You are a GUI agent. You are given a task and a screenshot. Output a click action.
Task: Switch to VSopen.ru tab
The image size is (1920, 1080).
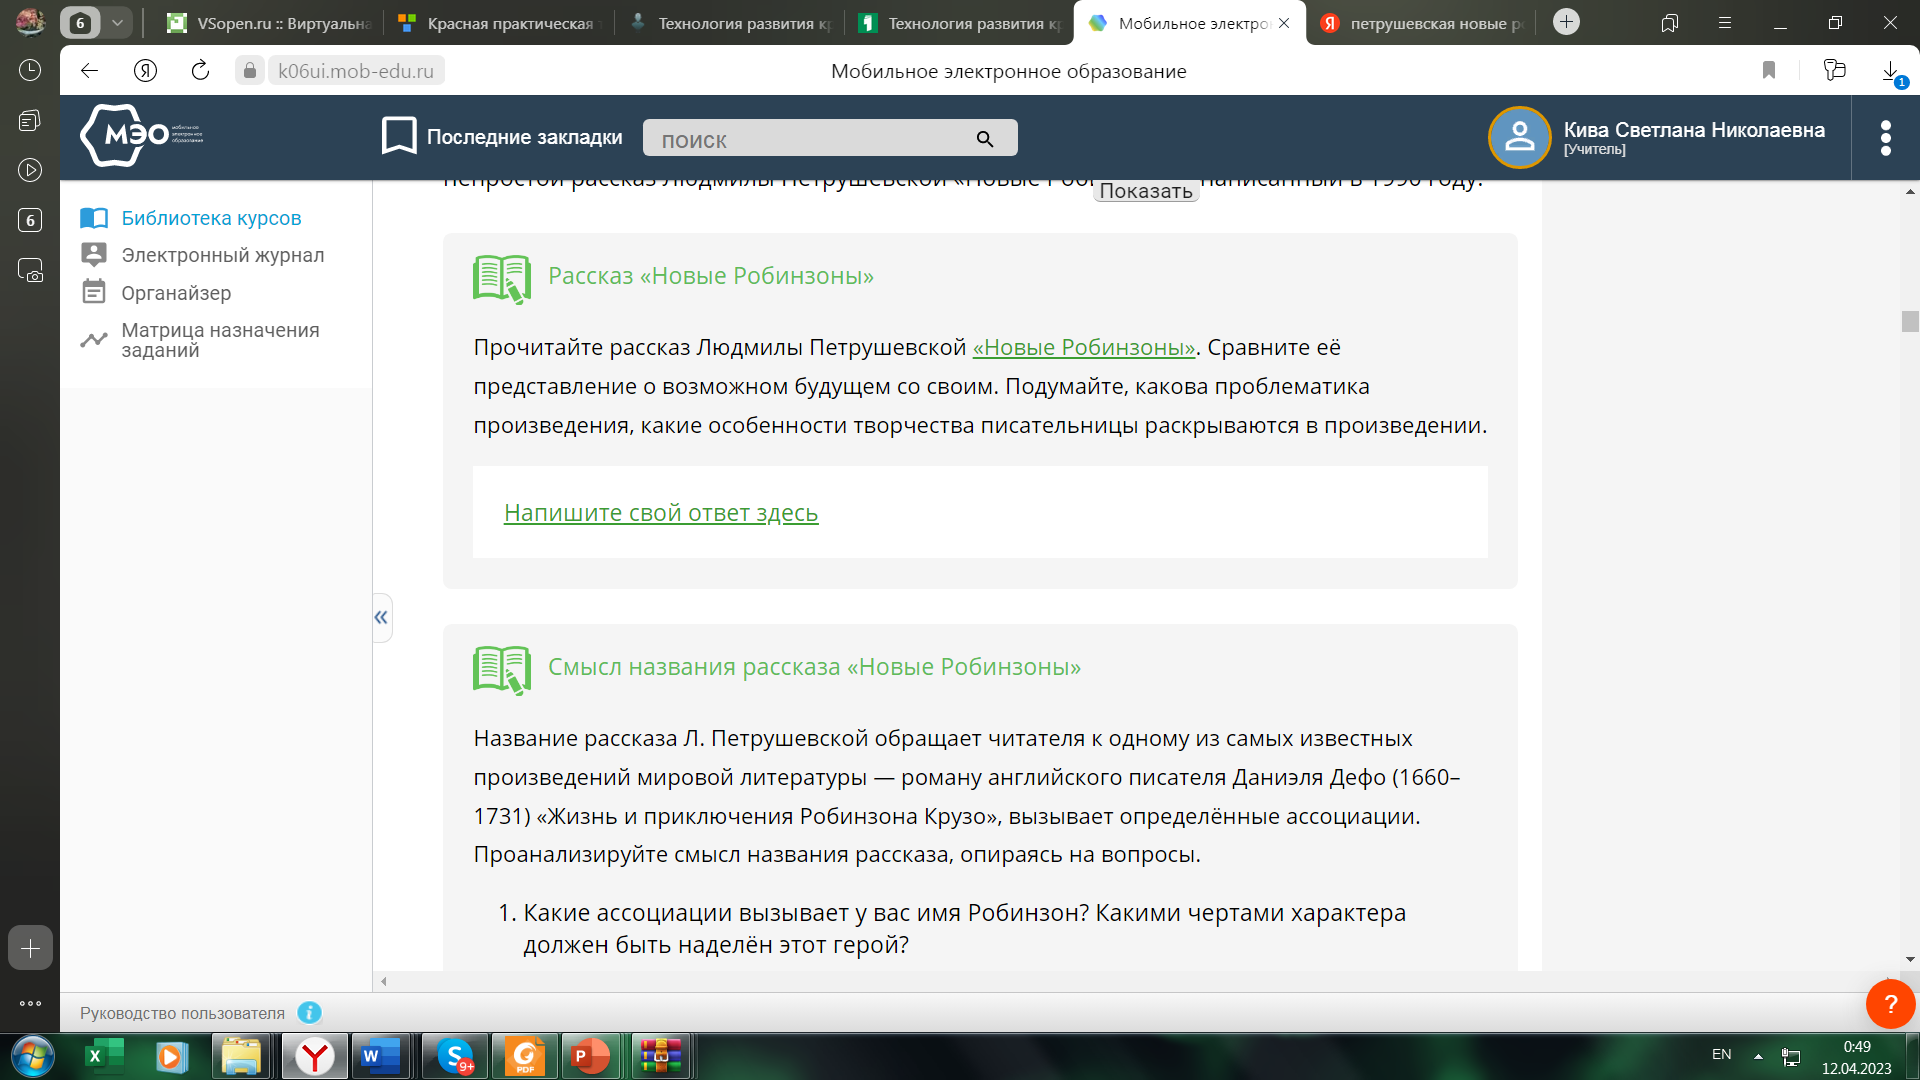click(x=270, y=22)
